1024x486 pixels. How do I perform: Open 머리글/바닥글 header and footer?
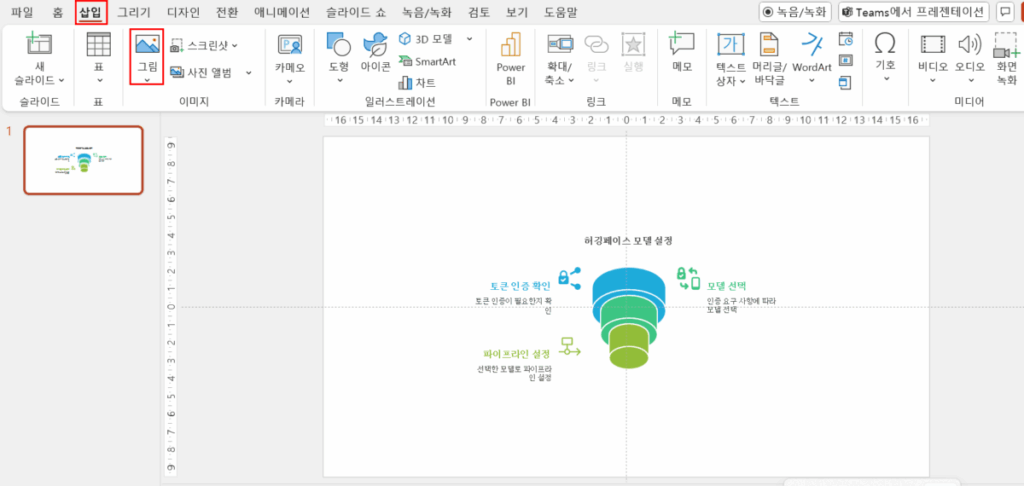click(770, 58)
